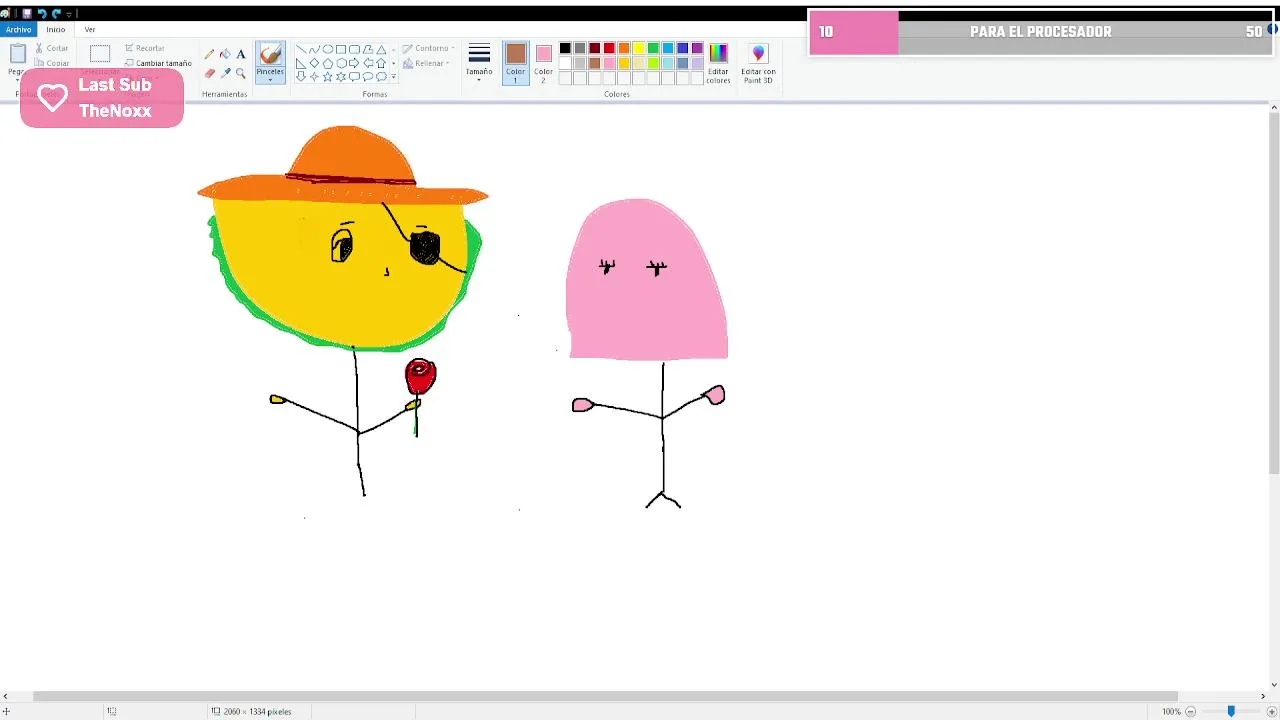The image size is (1280, 720).
Task: Click the Cortar button
Action: coord(52,48)
